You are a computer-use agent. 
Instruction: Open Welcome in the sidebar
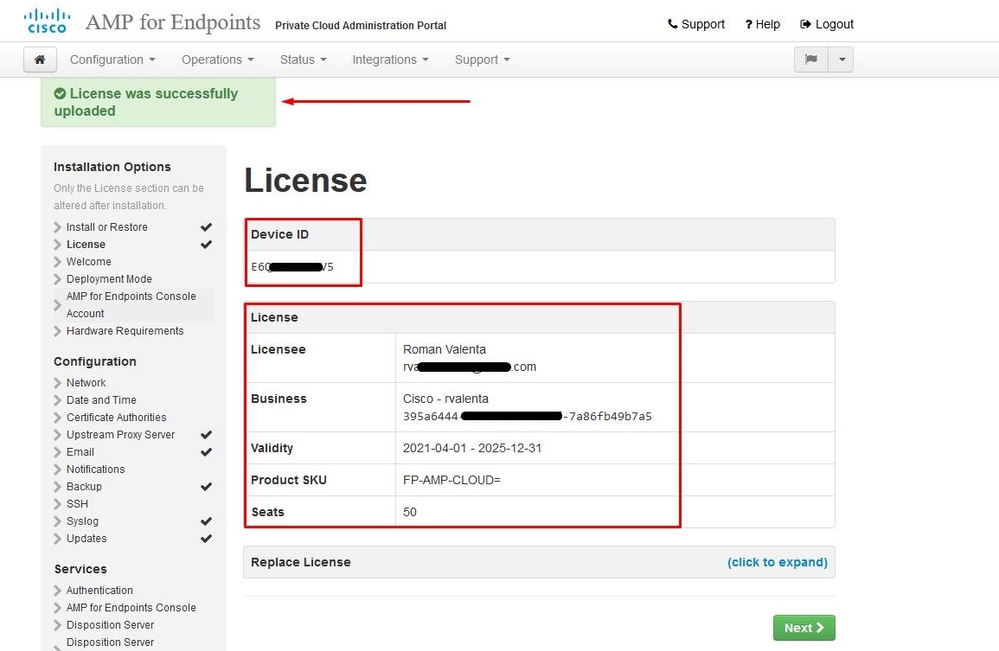pos(89,262)
